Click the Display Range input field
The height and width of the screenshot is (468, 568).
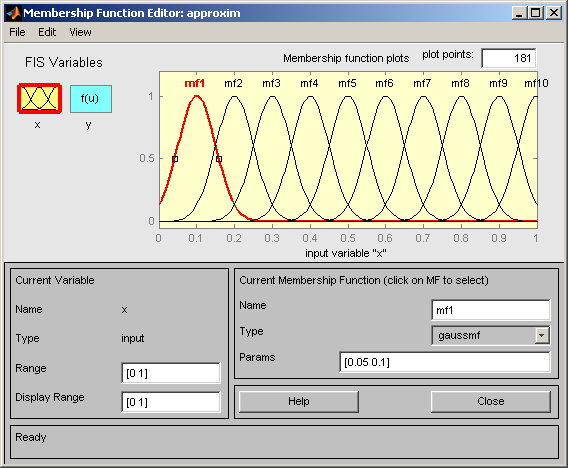pos(171,402)
